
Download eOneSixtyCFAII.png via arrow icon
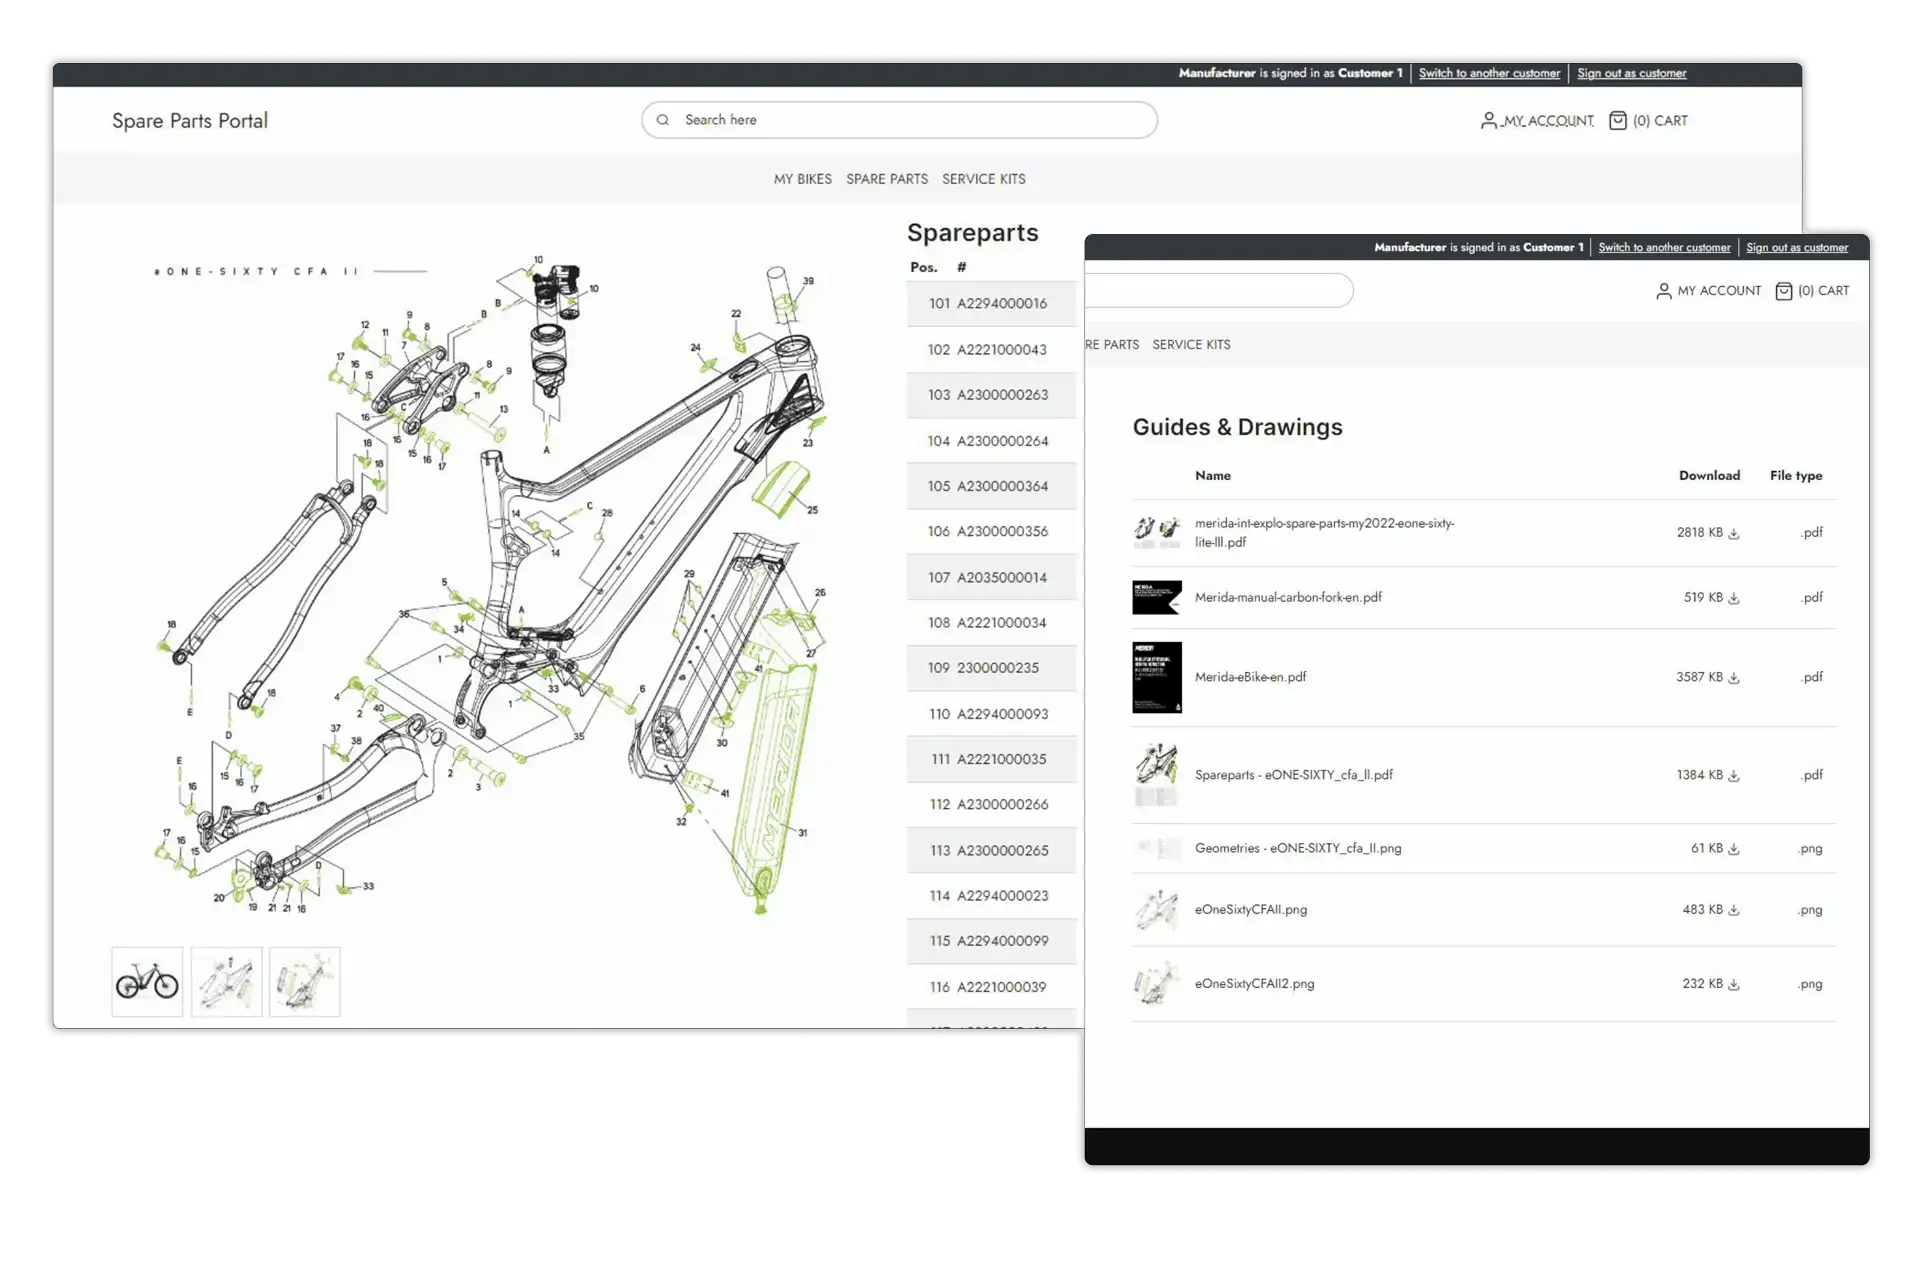pos(1734,910)
